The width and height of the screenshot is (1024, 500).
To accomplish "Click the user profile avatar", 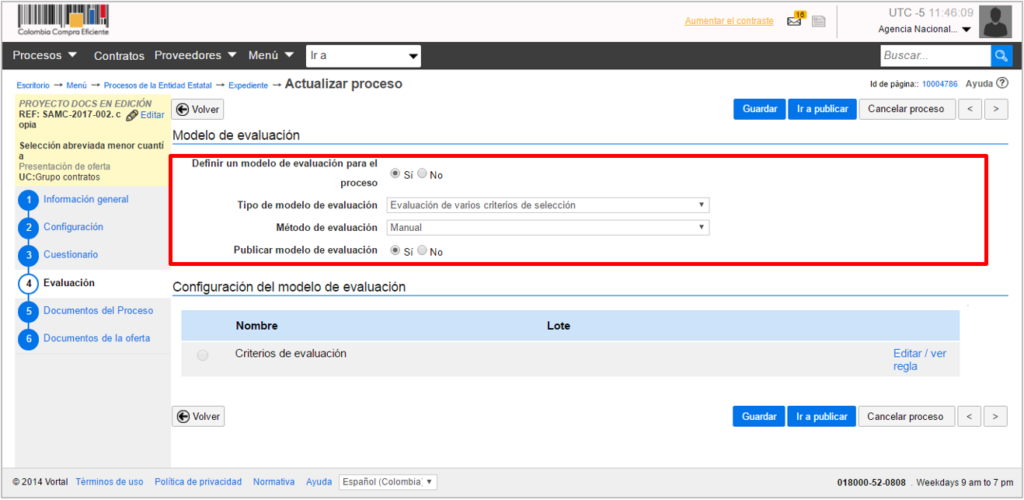I will (993, 20).
